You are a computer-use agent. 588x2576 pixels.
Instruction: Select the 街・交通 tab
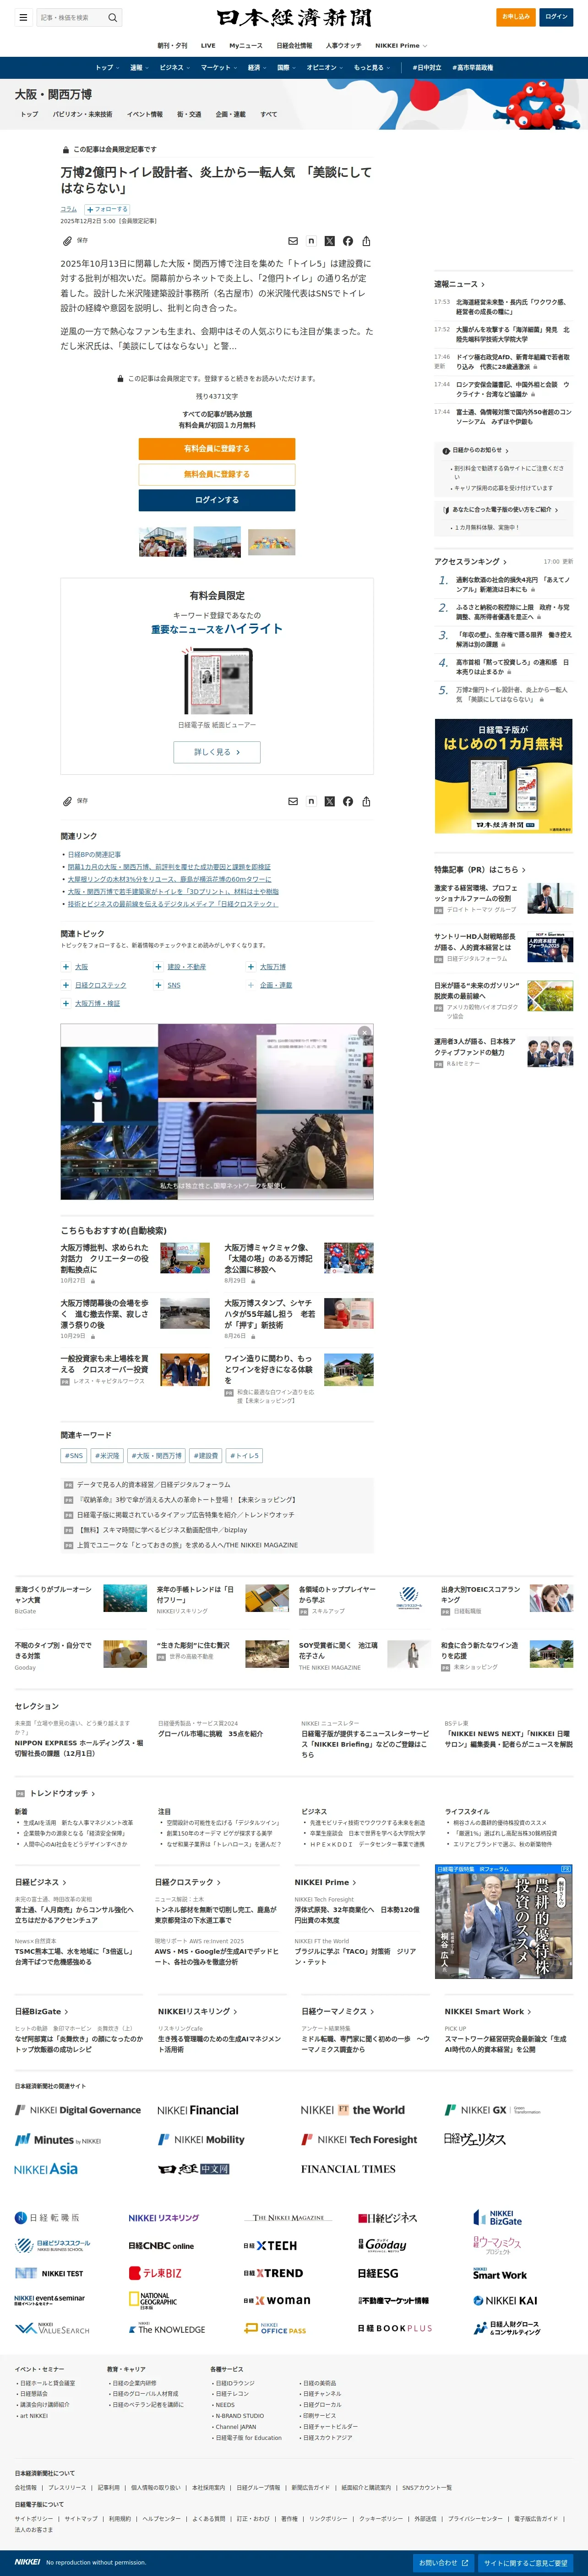tap(189, 114)
